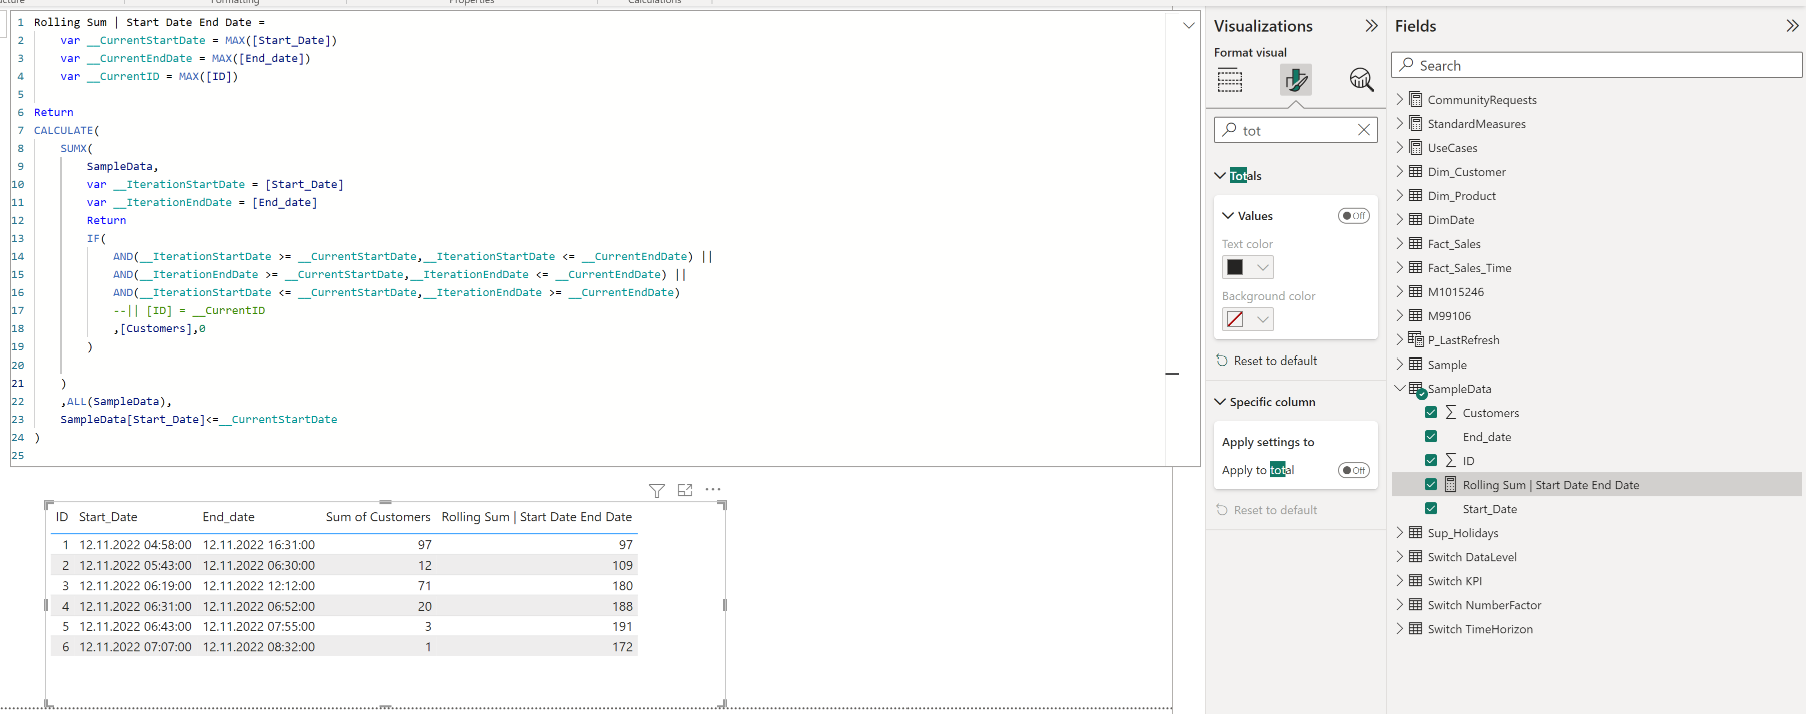Open the Background color dropdown arrow
Image resolution: width=1806 pixels, height=714 pixels.
pos(1263,319)
